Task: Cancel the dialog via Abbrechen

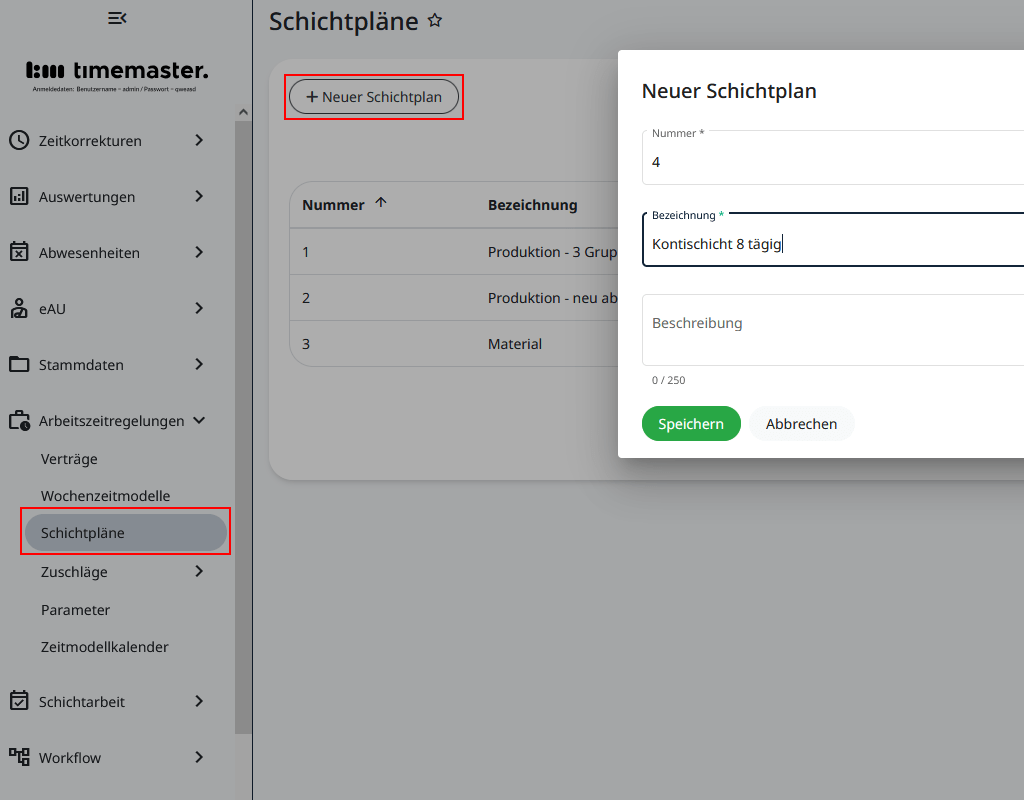Action: pyautogui.click(x=801, y=423)
